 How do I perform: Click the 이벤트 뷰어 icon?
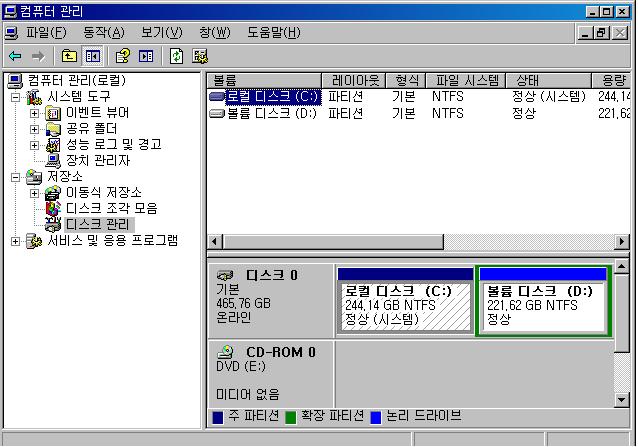[53, 113]
